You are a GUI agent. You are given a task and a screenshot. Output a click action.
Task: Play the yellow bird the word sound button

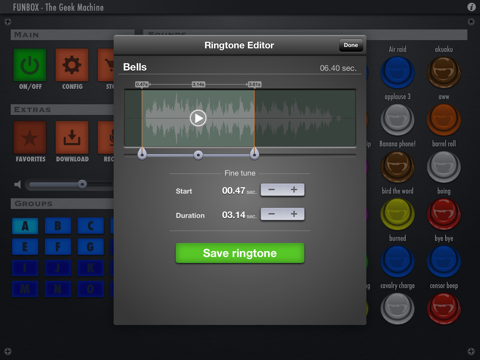[397, 214]
